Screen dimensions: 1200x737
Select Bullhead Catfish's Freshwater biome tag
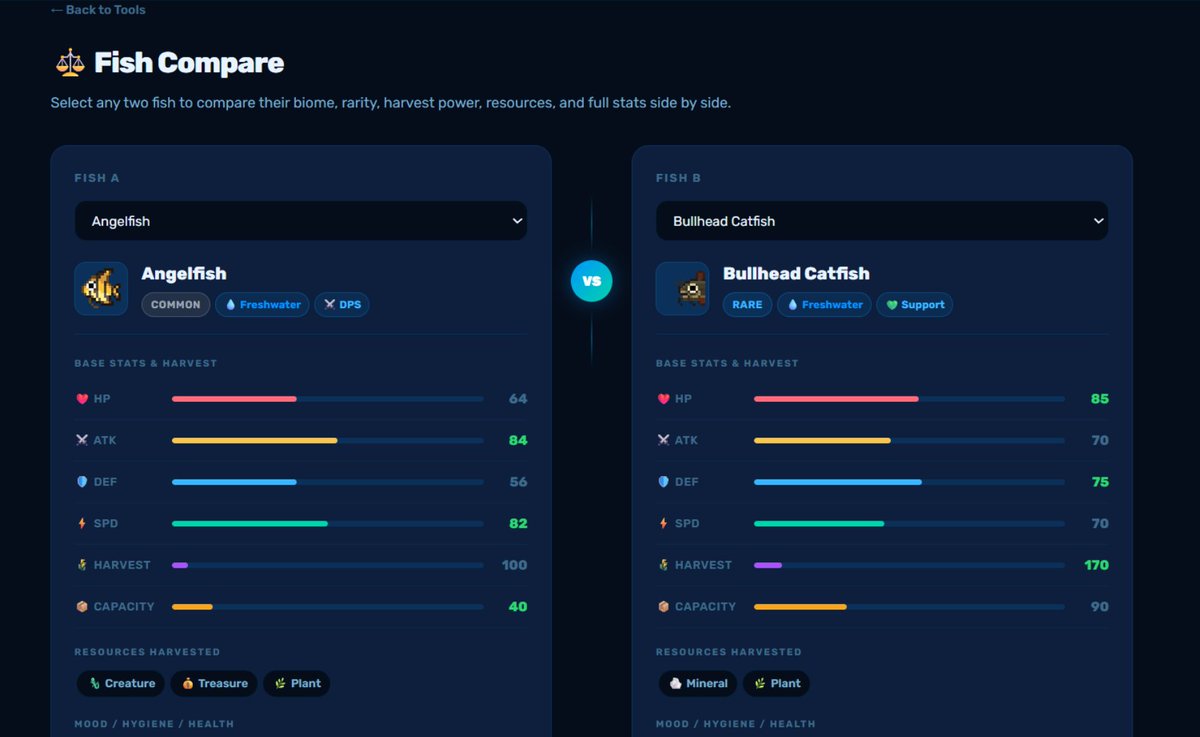(824, 305)
